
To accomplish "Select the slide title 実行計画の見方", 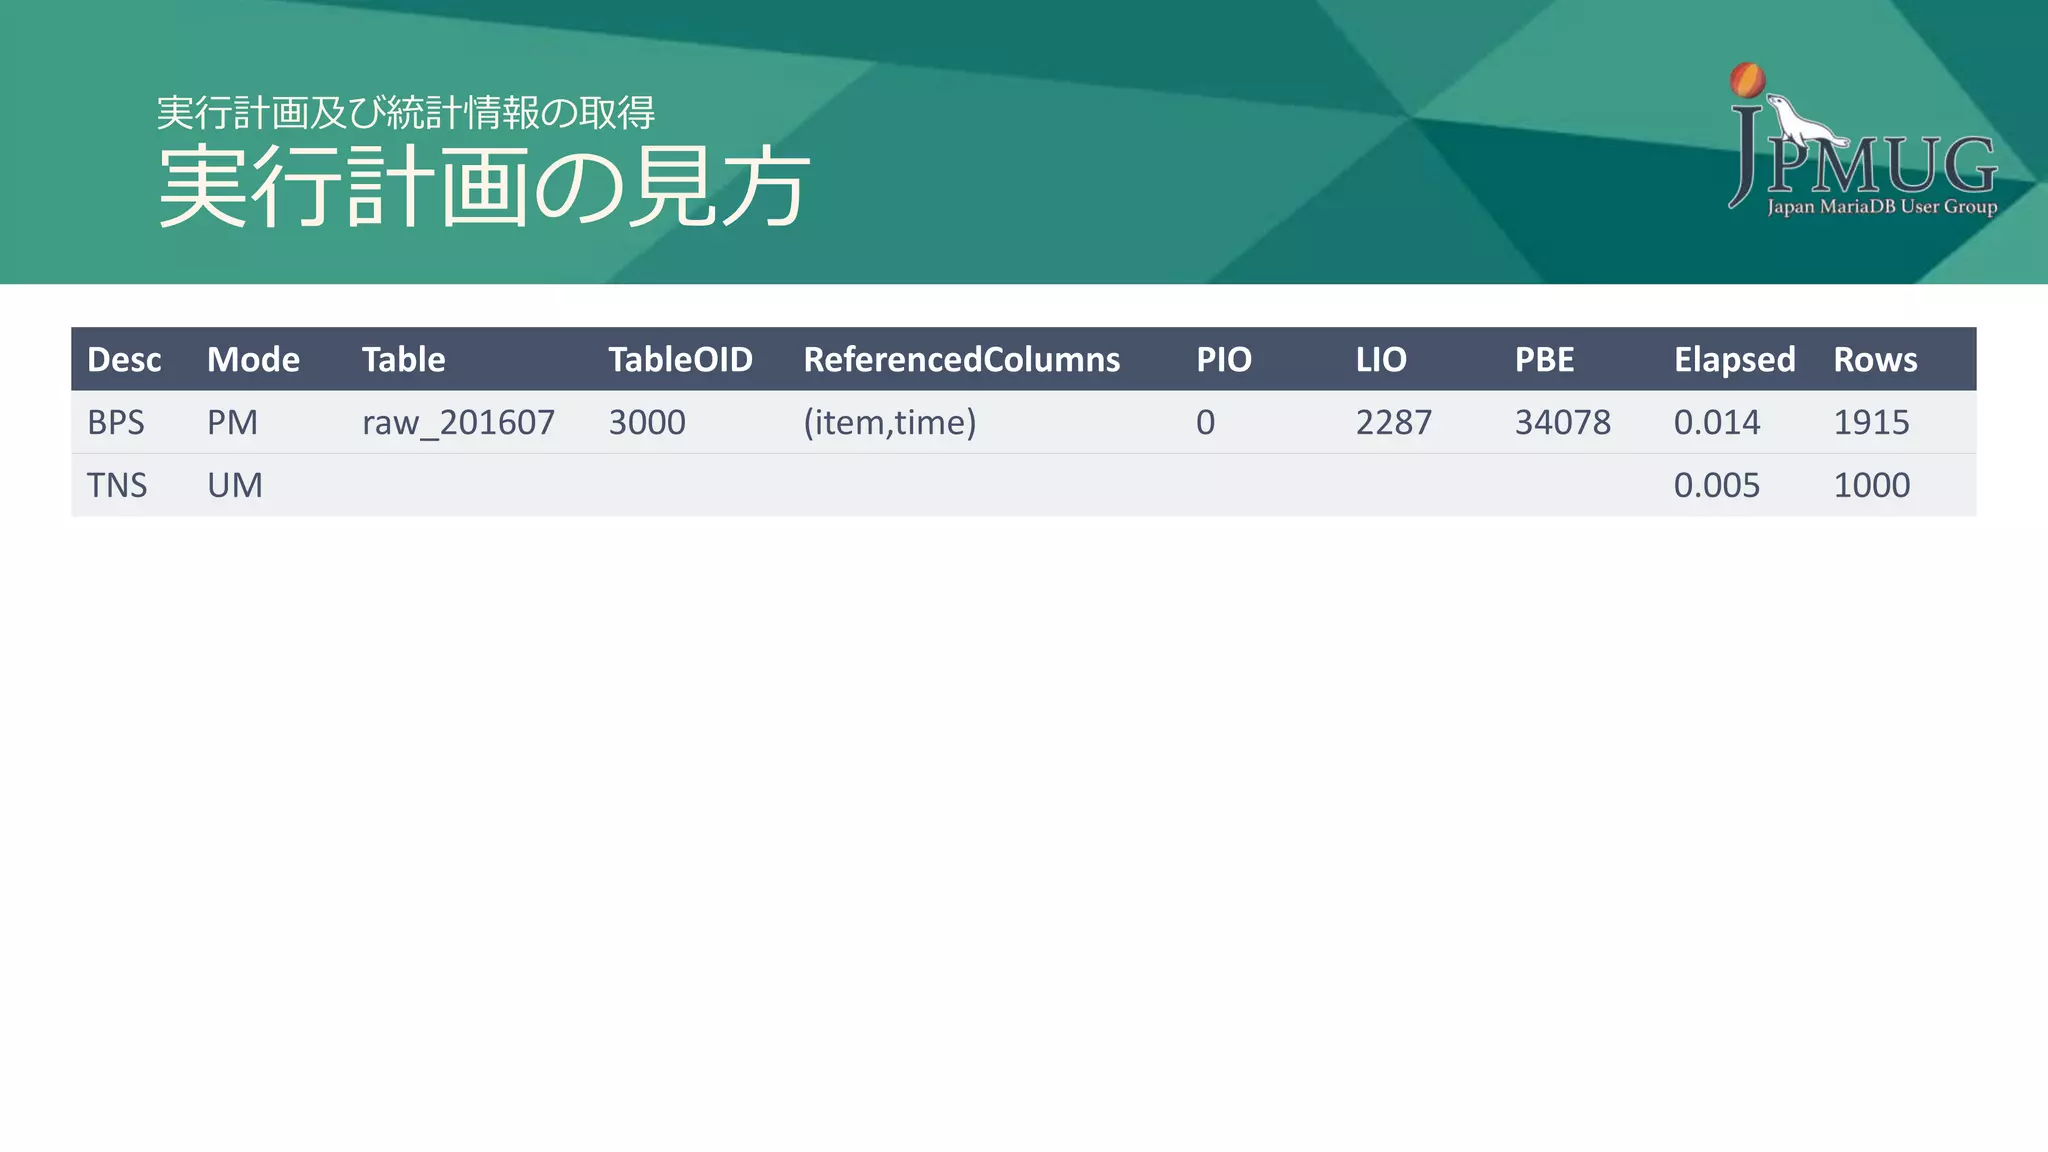I will coord(483,187).
